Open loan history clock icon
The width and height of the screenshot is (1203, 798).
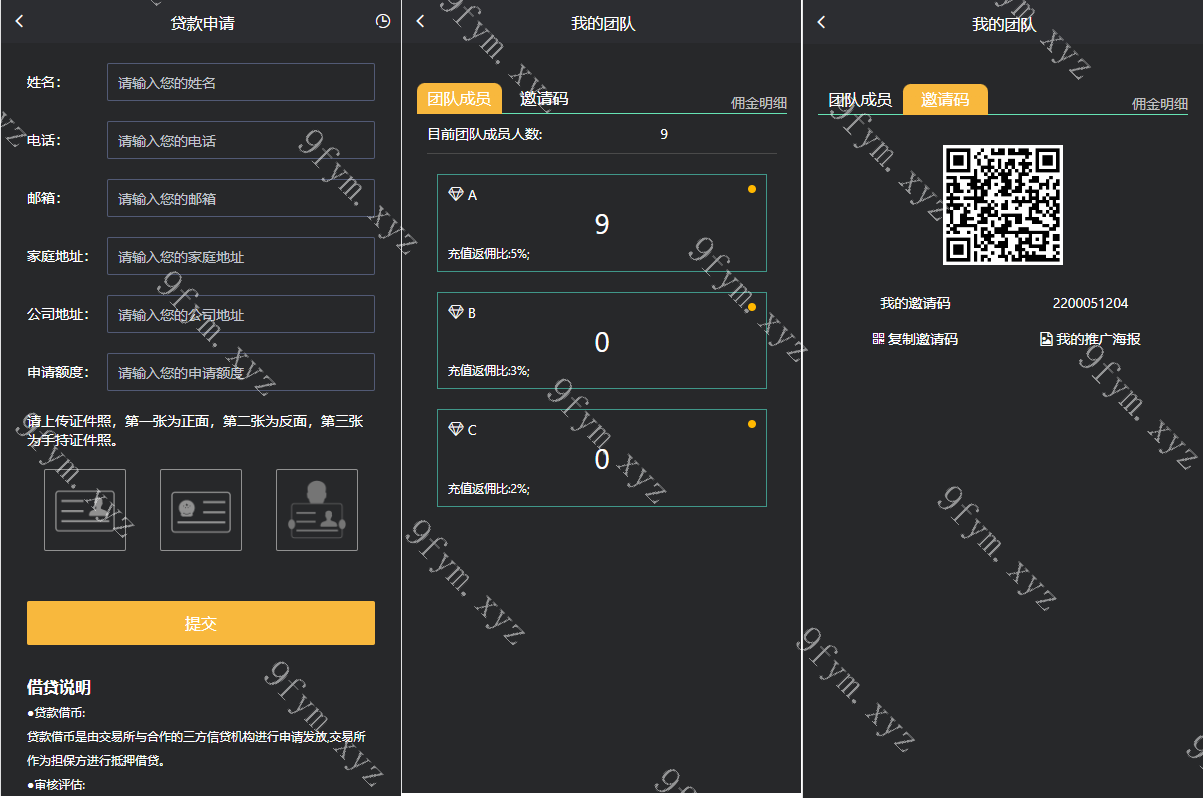[x=383, y=21]
